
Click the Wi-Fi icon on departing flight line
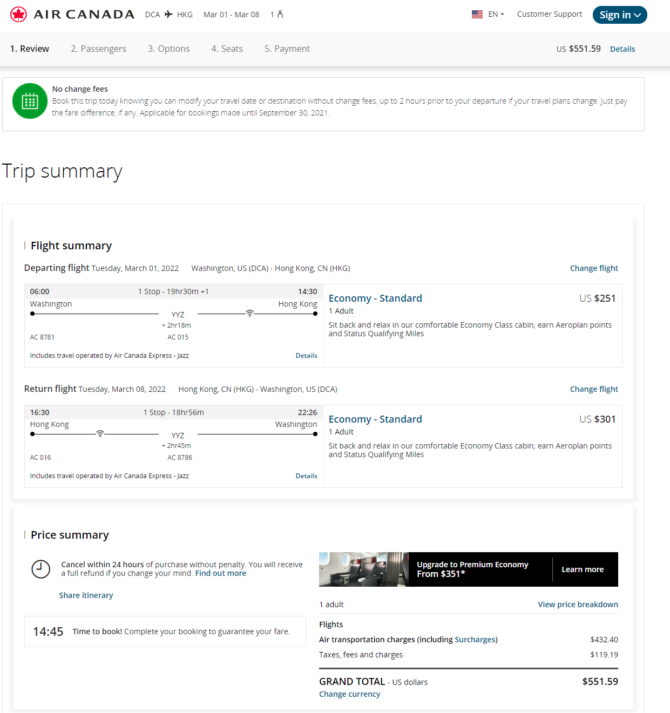tap(249, 313)
